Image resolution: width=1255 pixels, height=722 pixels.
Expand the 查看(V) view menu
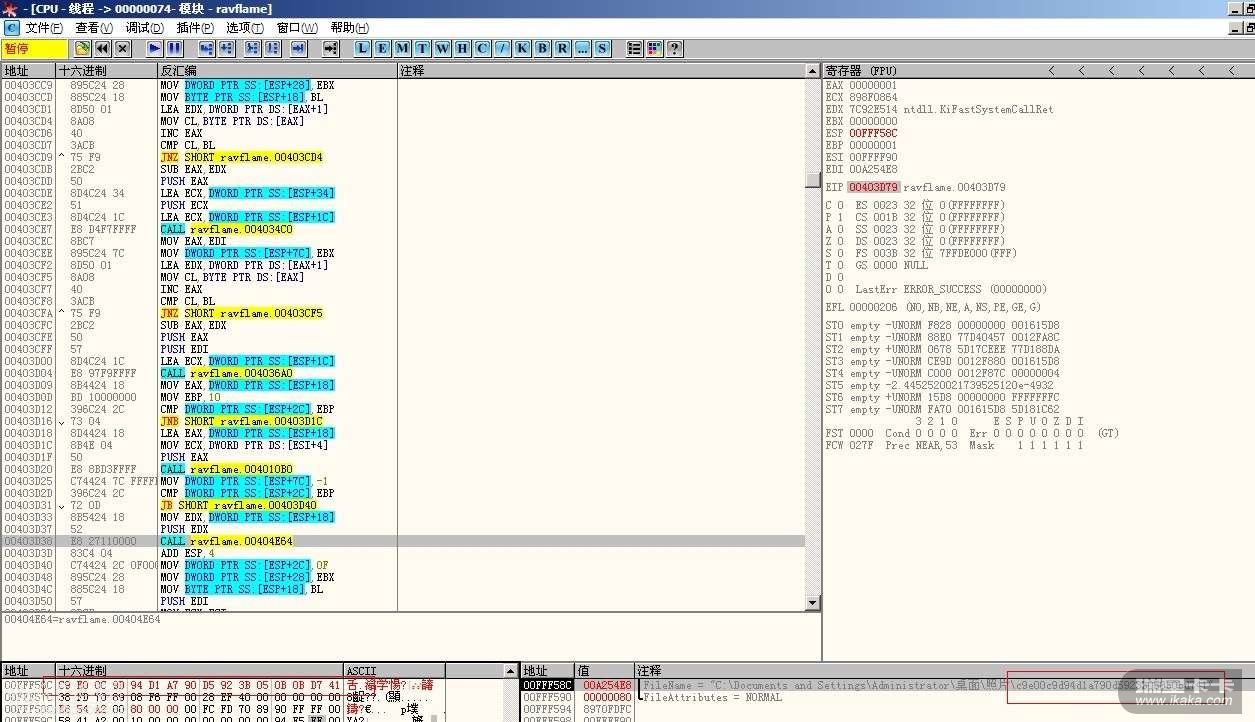[94, 28]
